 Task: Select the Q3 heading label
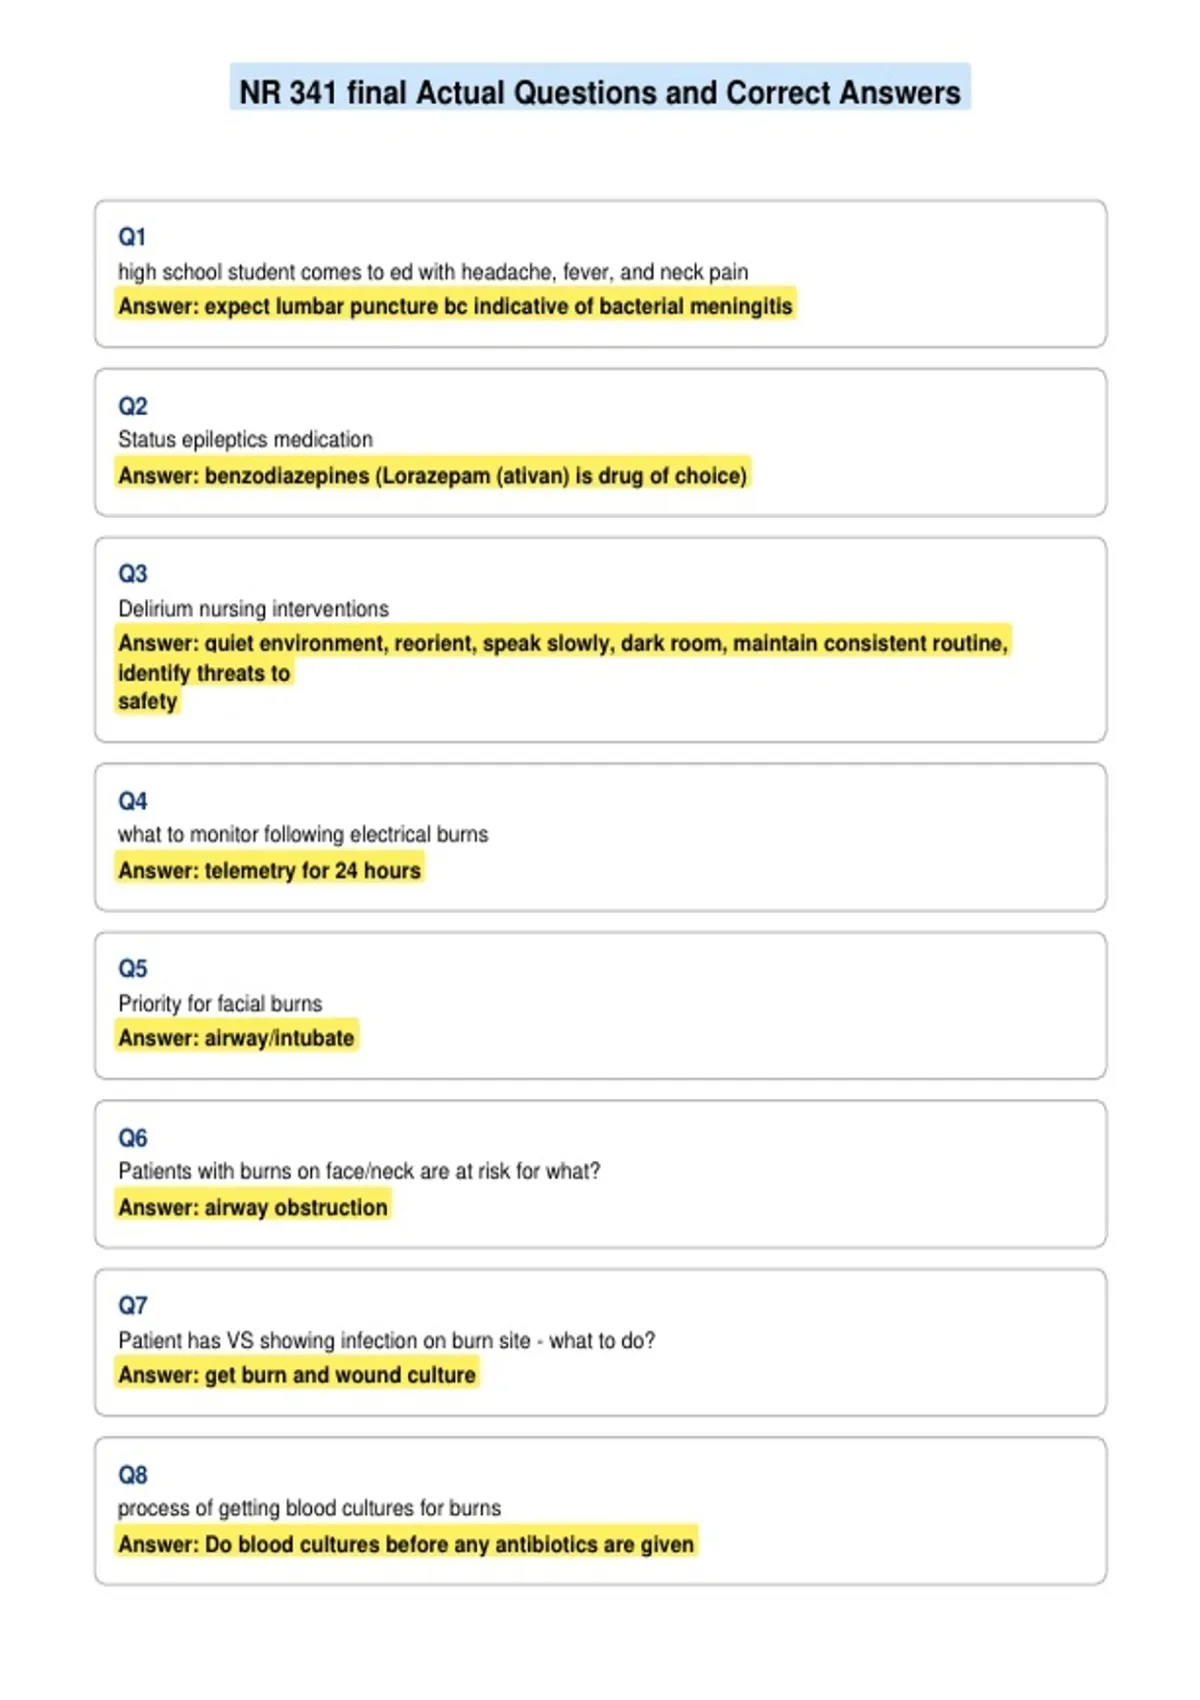point(132,574)
